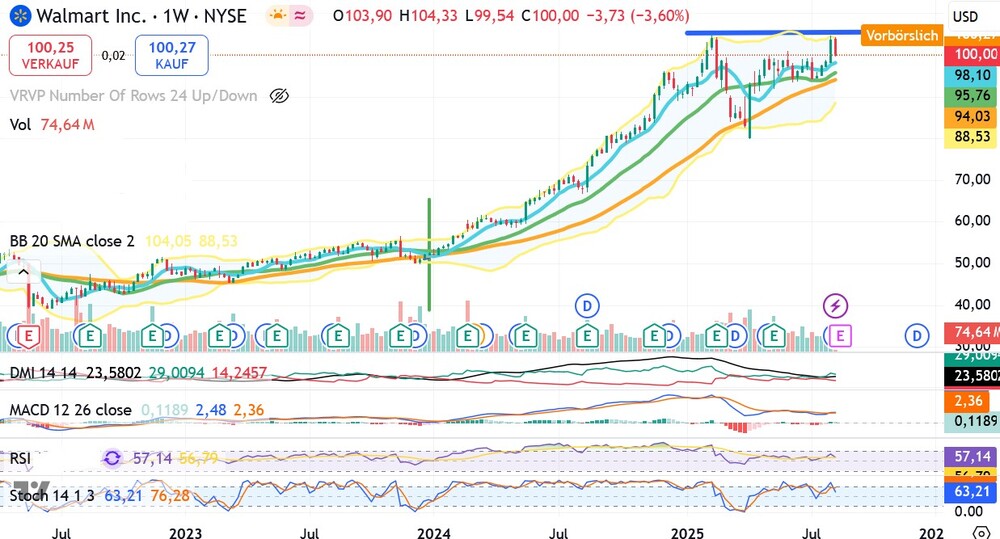Click the orange 94,03 price axis label
1000x539 pixels.
point(972,116)
